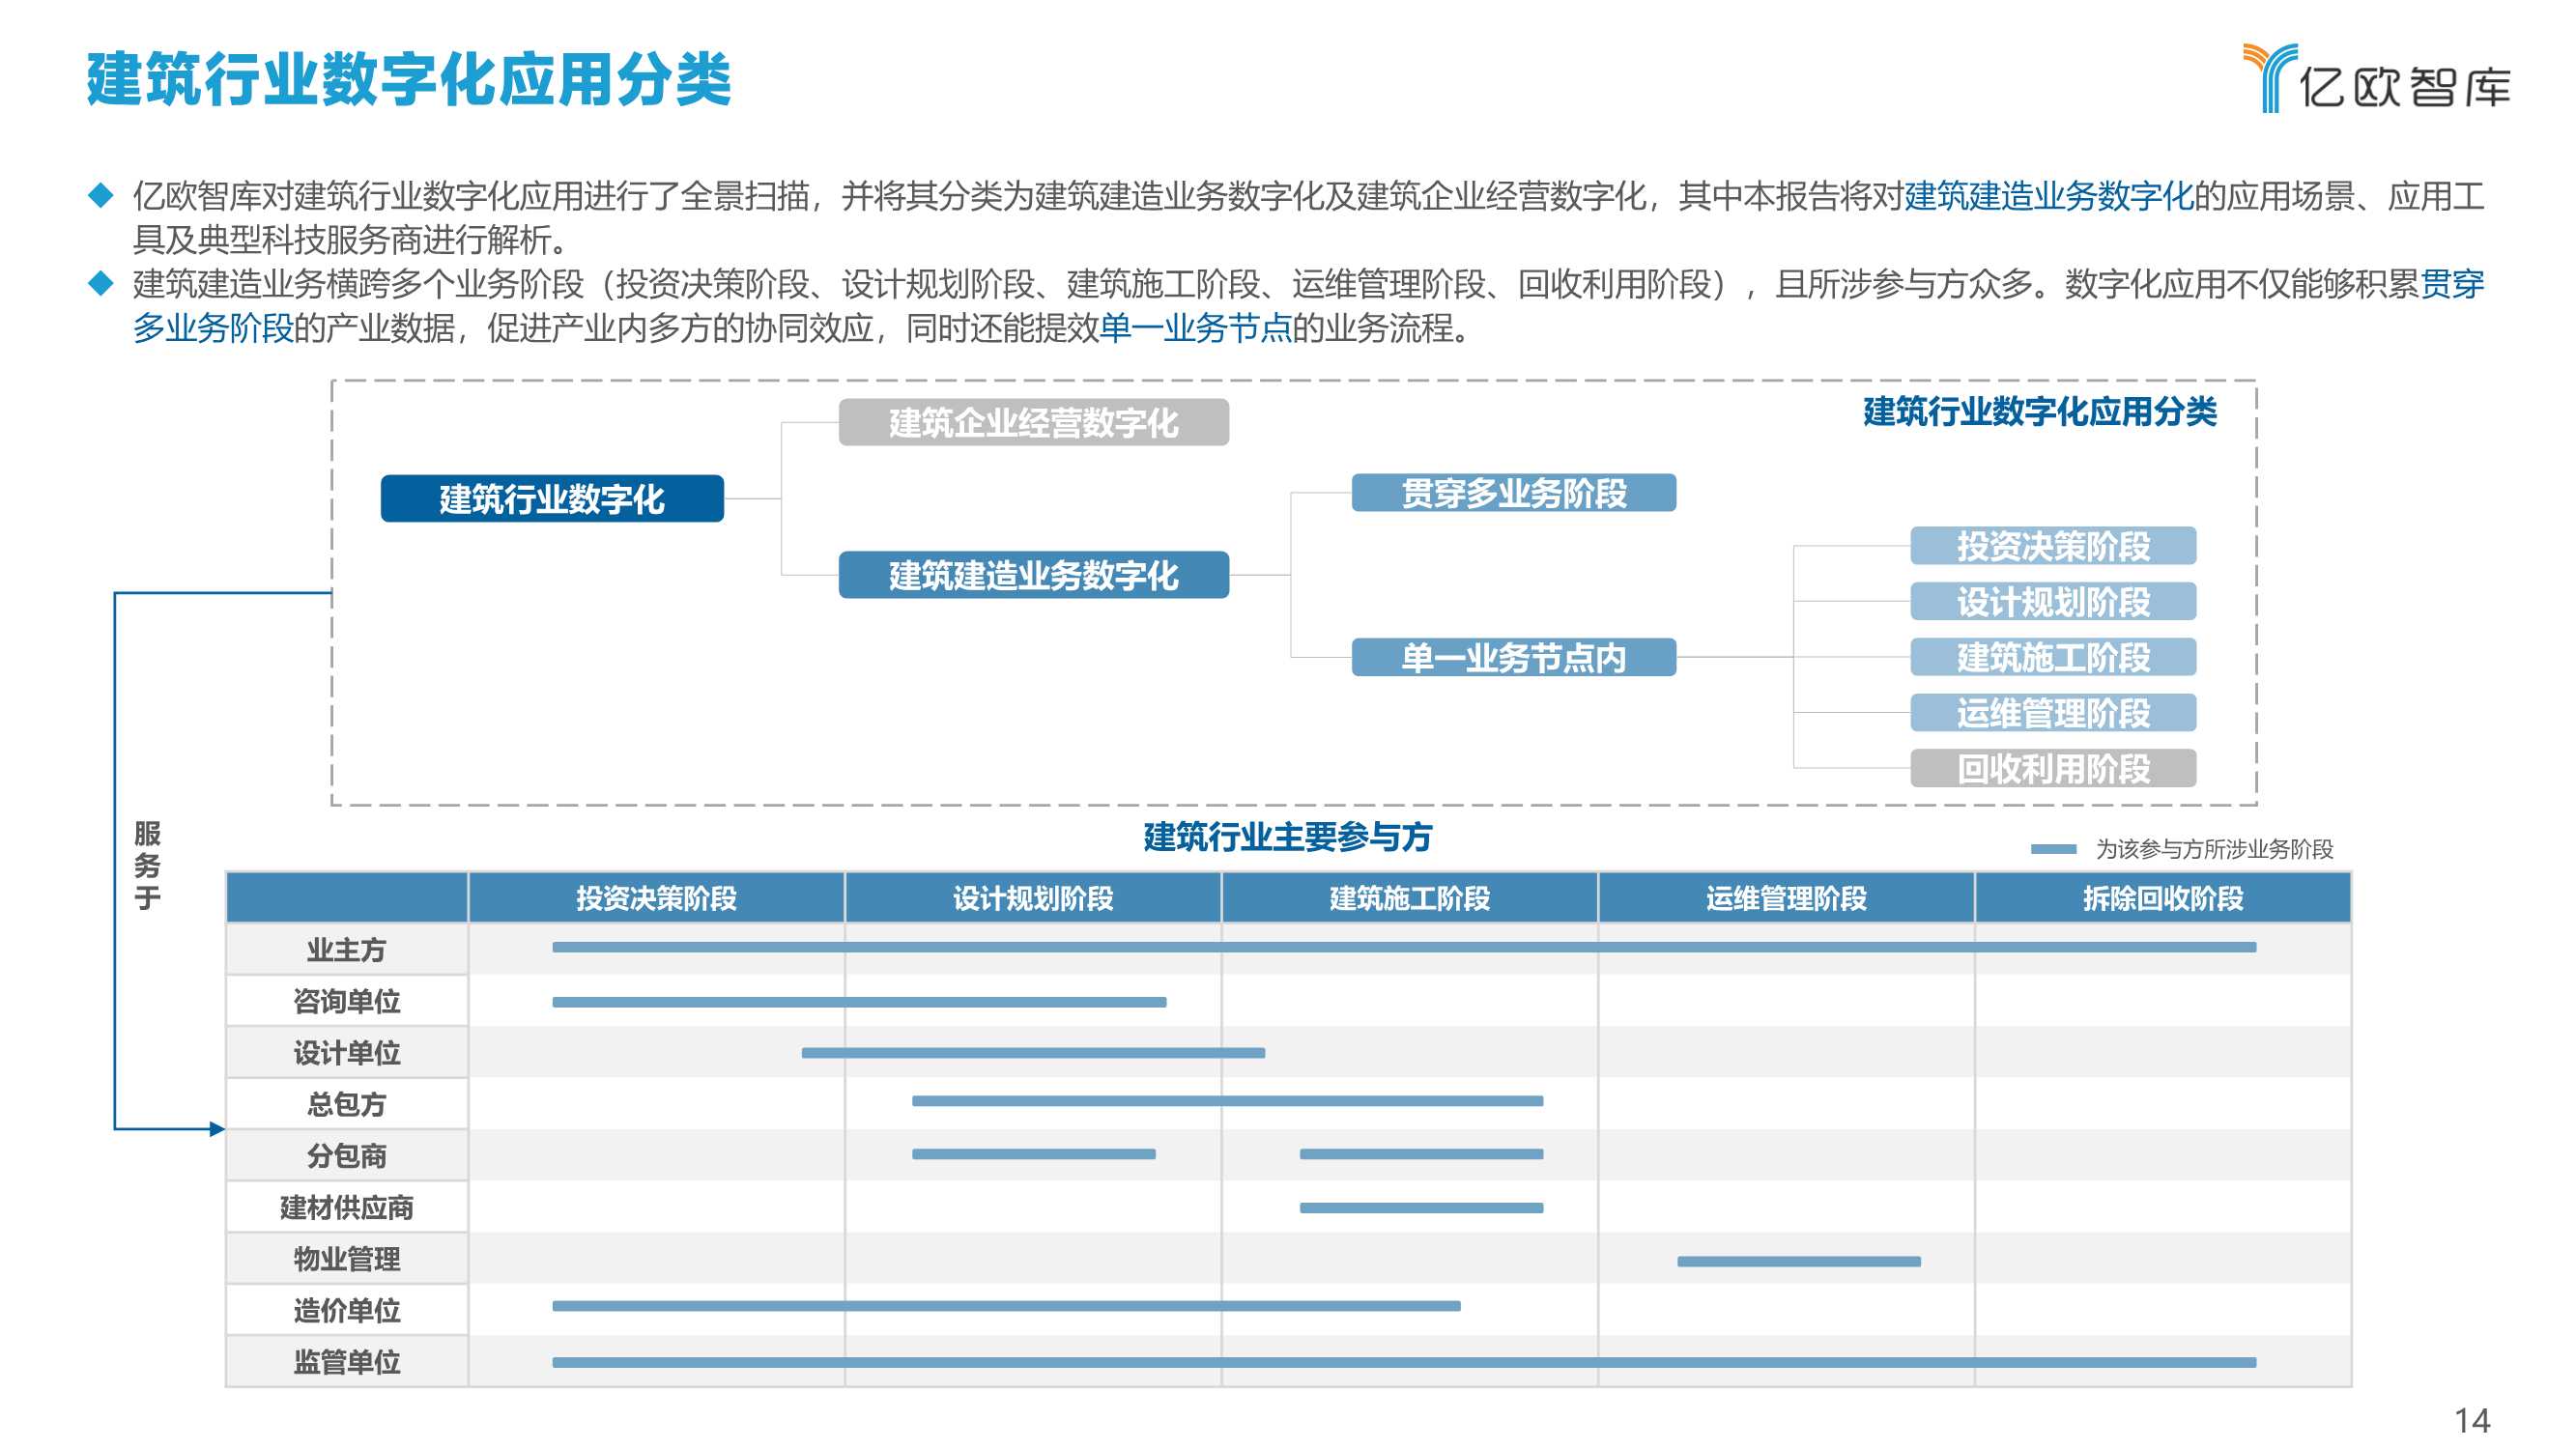Select the 投资决策阶段 node in diagram

[x=2053, y=546]
